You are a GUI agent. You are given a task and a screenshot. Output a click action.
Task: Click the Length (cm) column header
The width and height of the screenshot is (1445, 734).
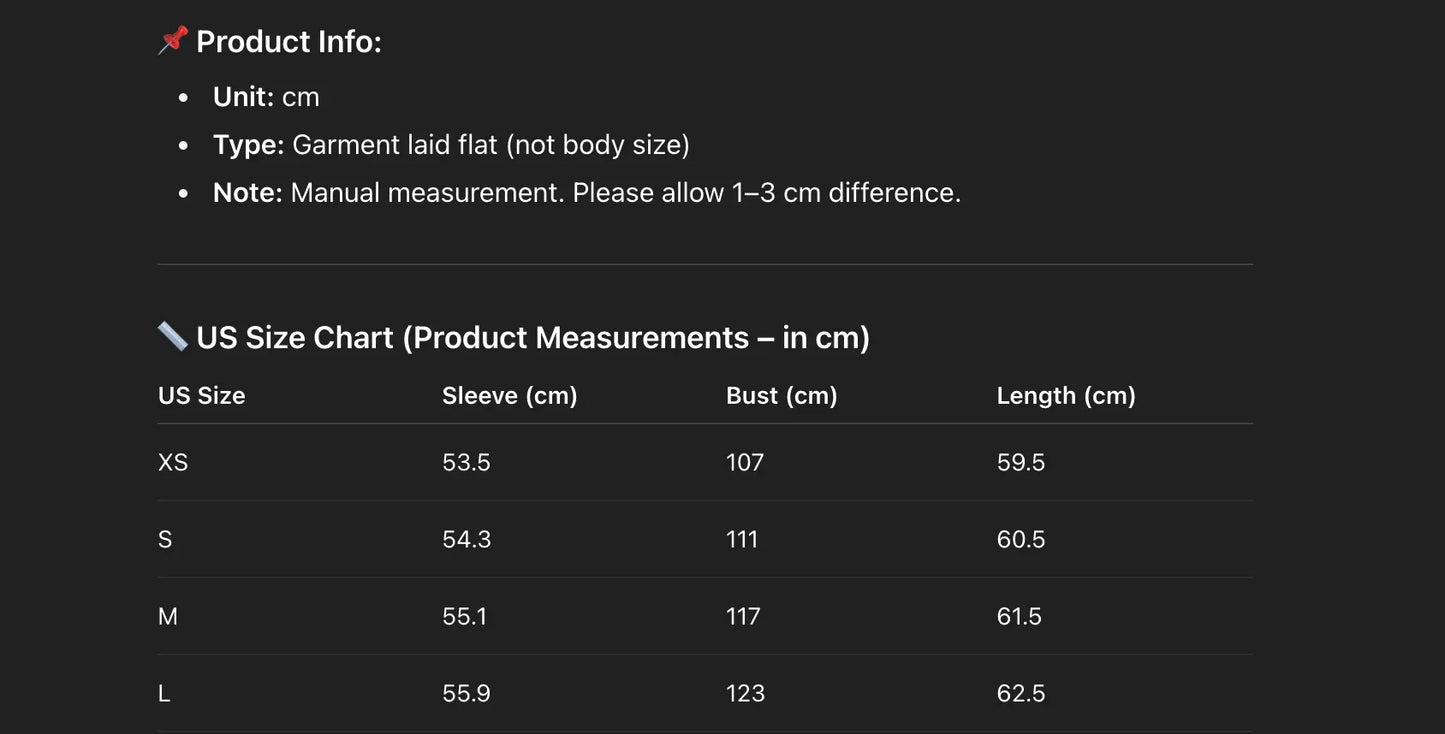point(1066,396)
